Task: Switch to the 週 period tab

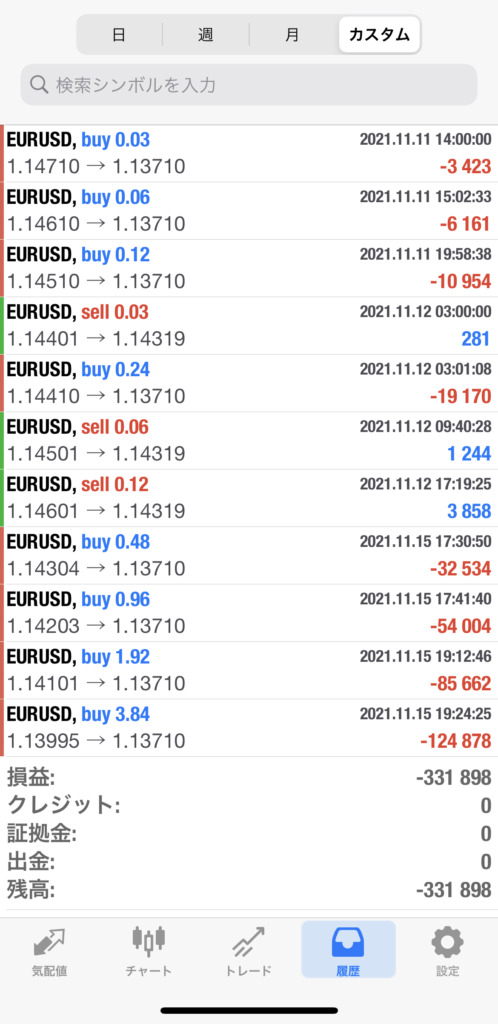Action: point(206,35)
